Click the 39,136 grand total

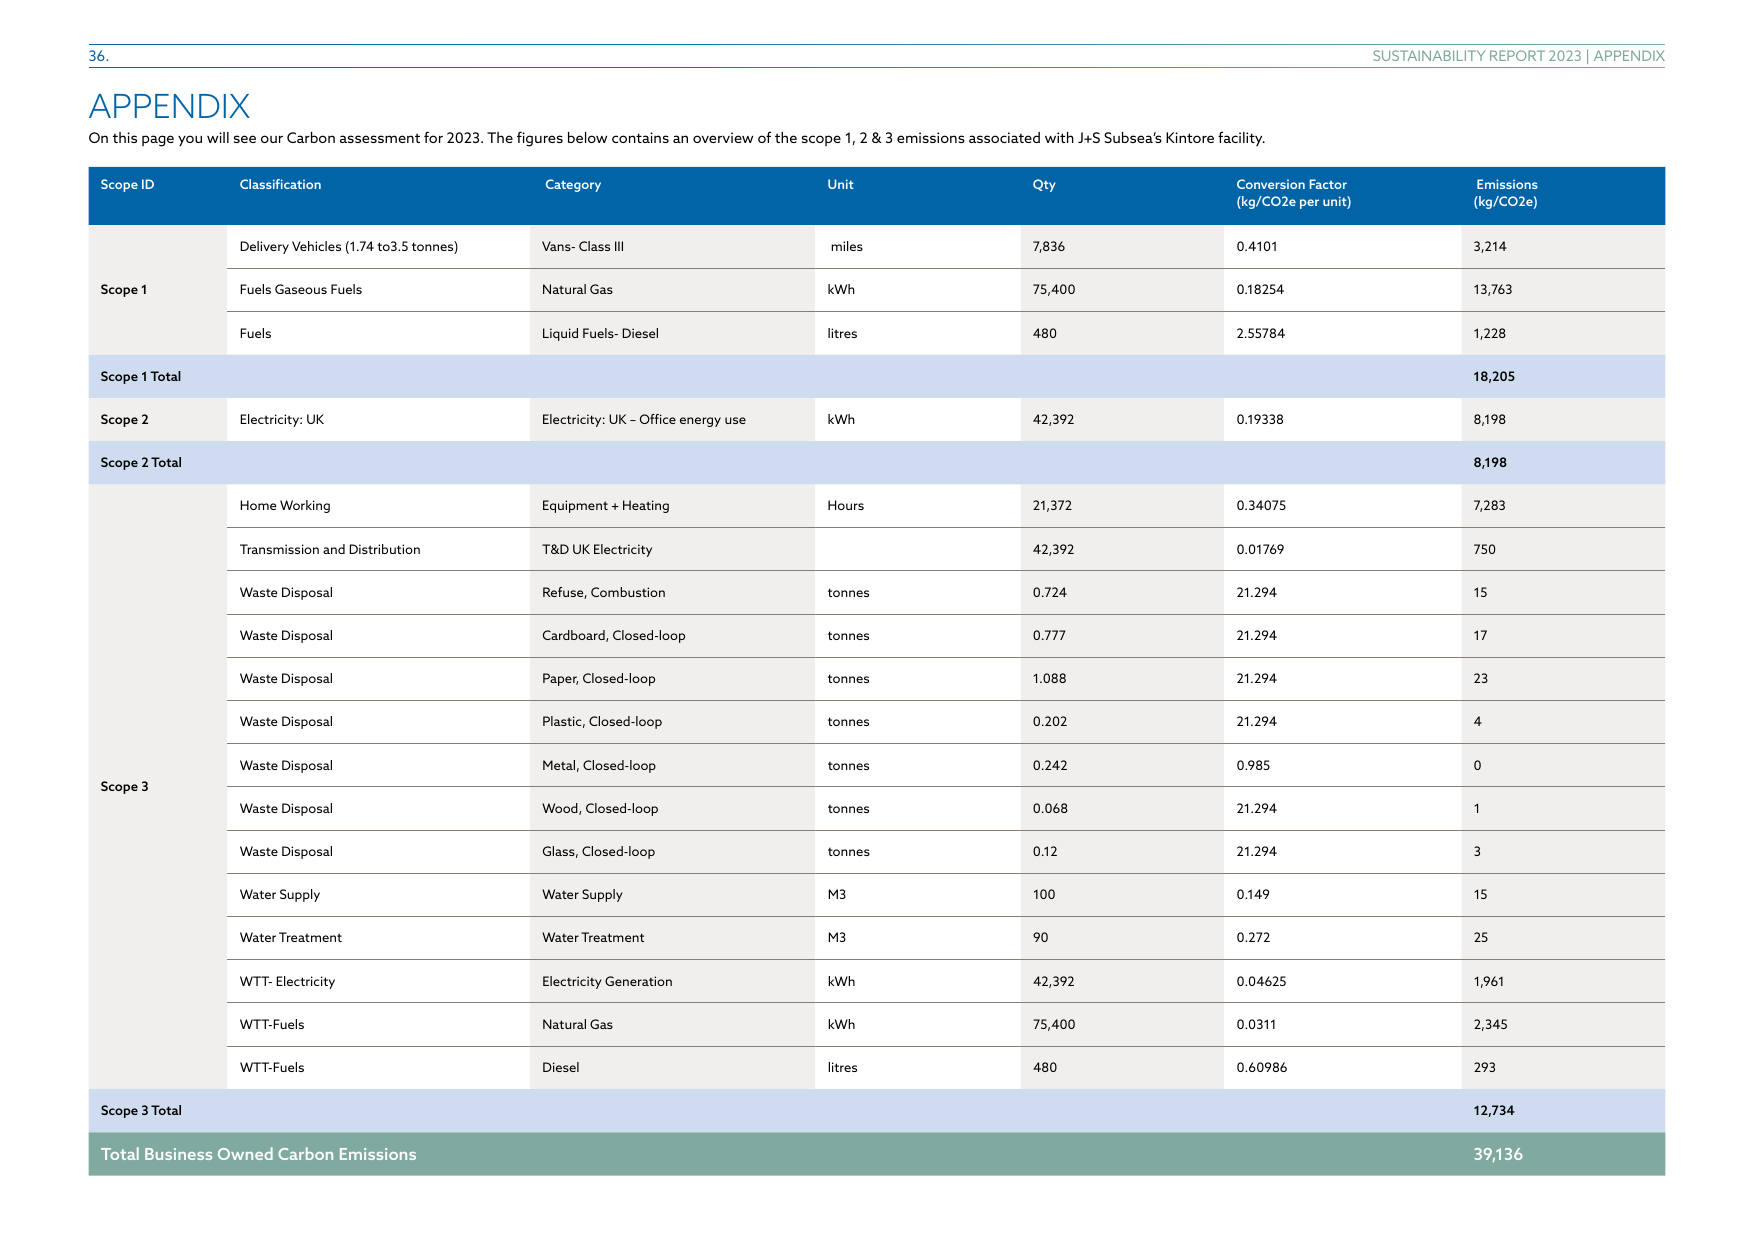(1498, 1154)
